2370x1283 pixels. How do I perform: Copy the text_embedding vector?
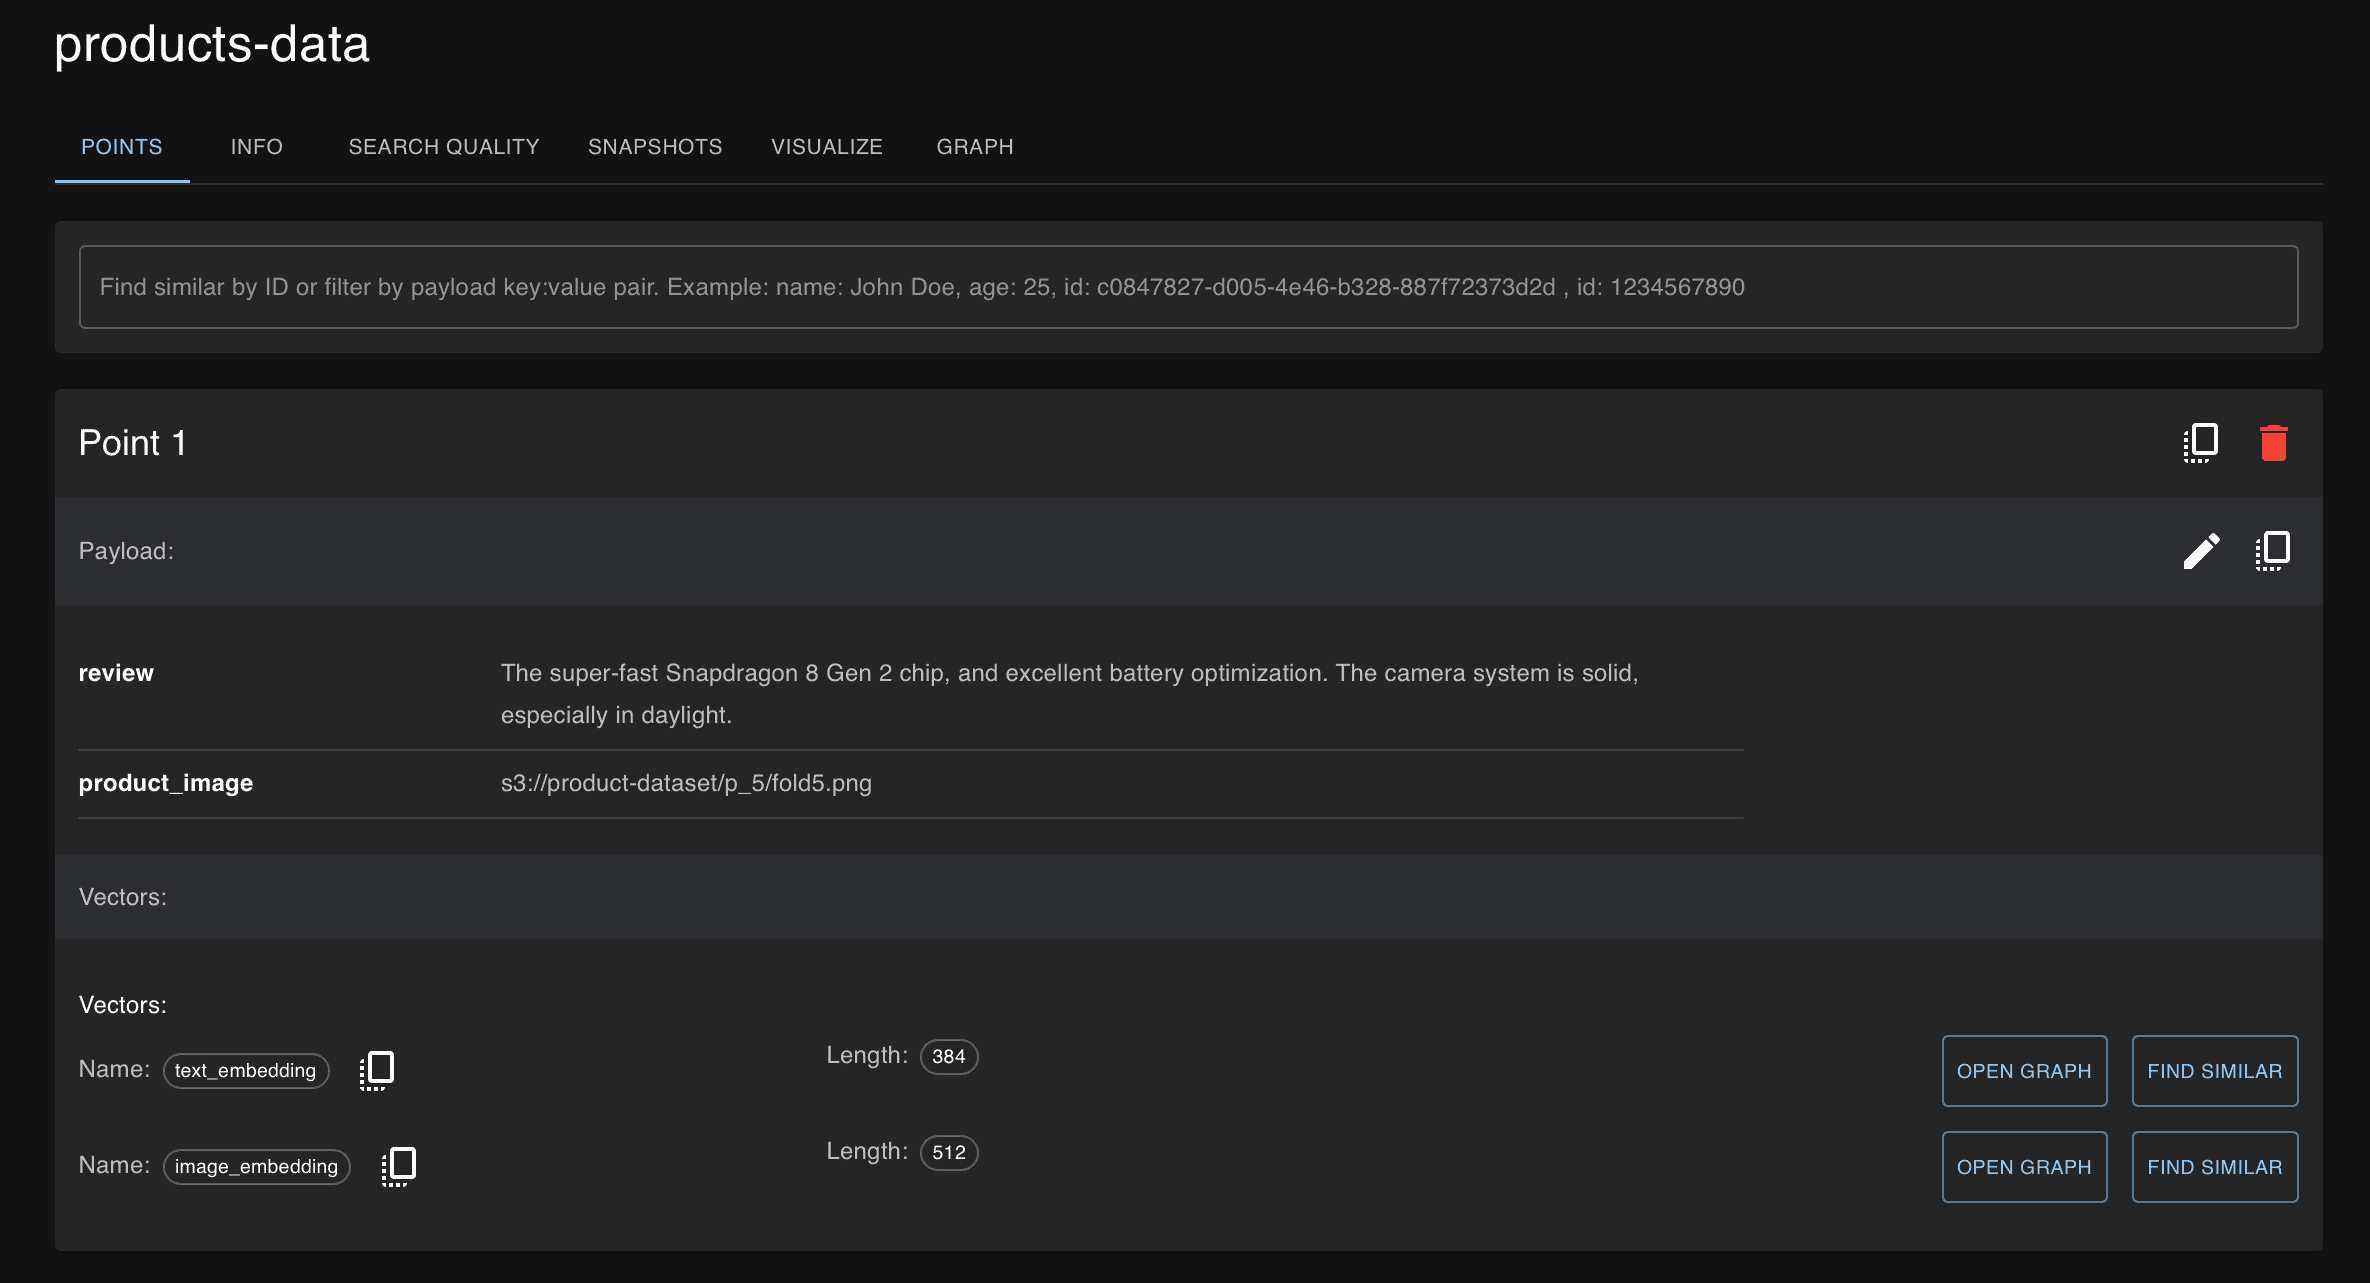[377, 1070]
